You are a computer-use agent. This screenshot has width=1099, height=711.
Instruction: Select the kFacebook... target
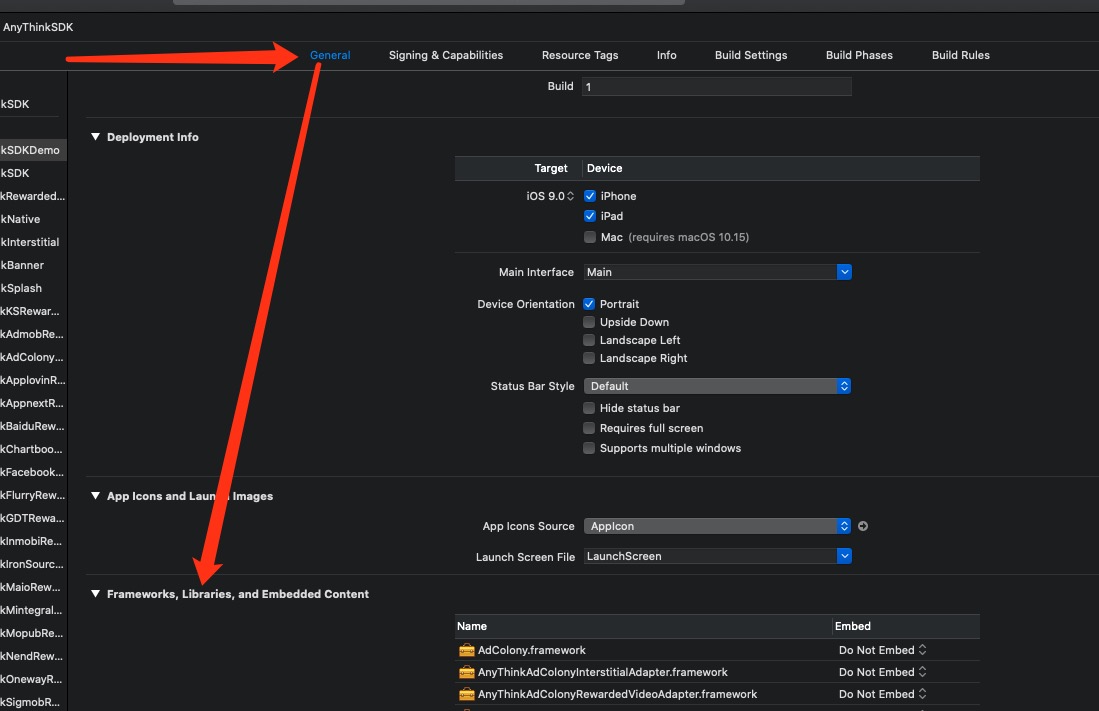click(x=33, y=473)
